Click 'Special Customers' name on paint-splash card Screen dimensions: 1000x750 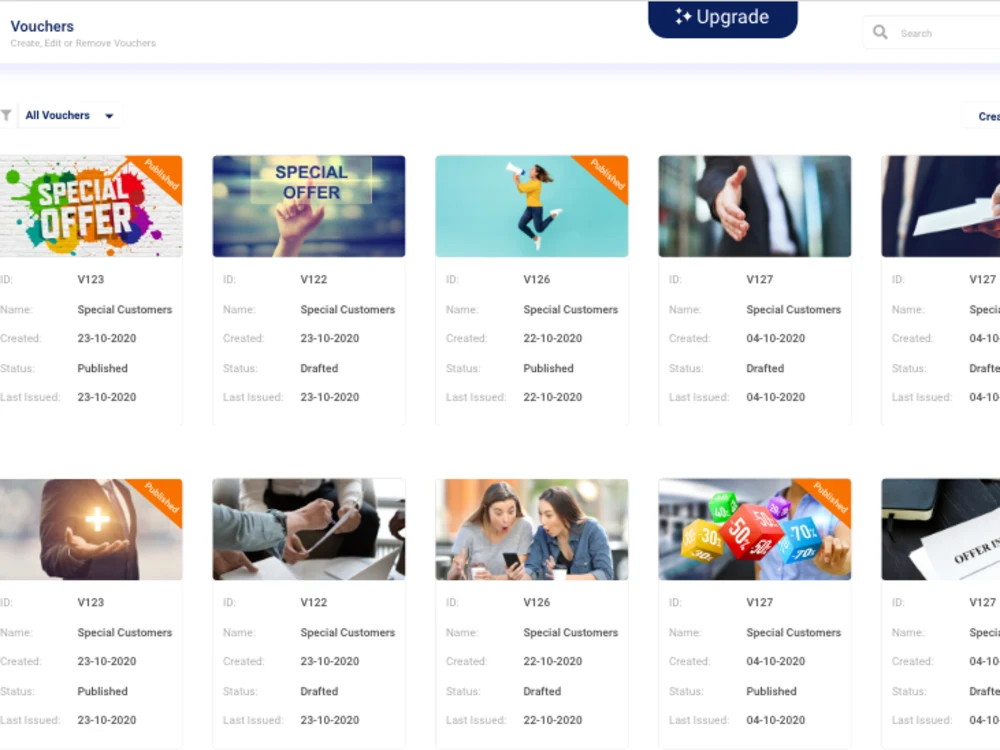(125, 309)
